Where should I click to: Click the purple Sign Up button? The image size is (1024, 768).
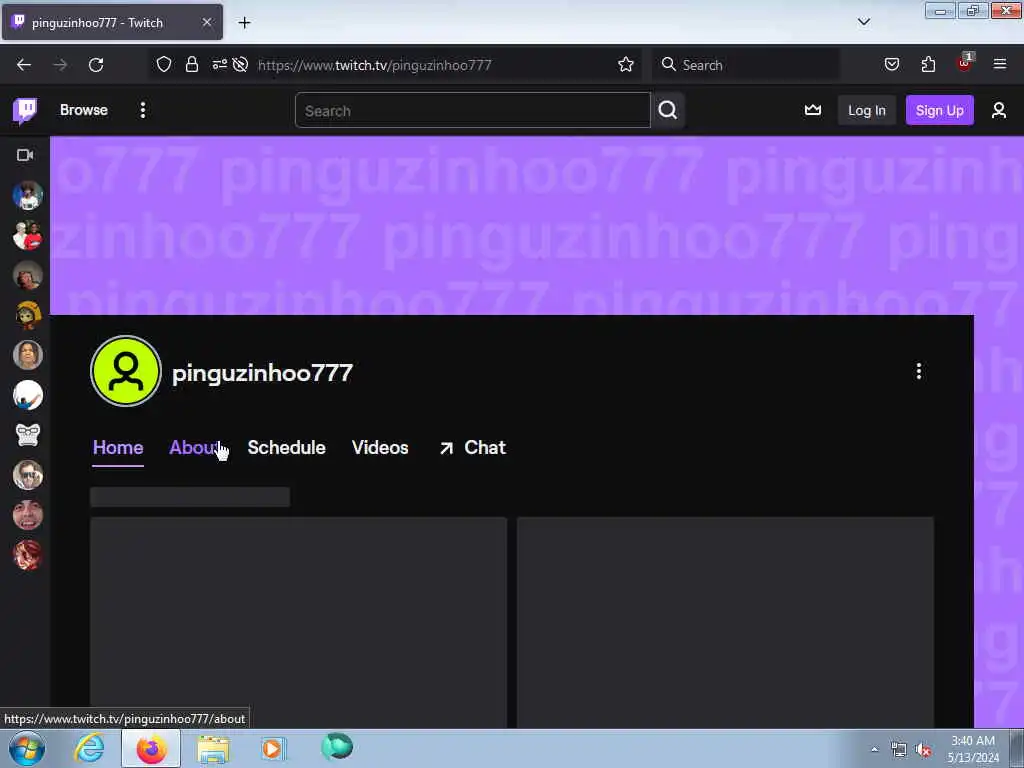(939, 110)
